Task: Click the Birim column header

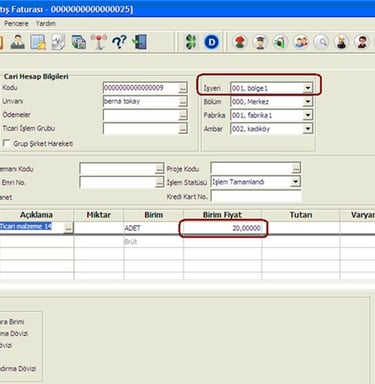Action: (153, 215)
